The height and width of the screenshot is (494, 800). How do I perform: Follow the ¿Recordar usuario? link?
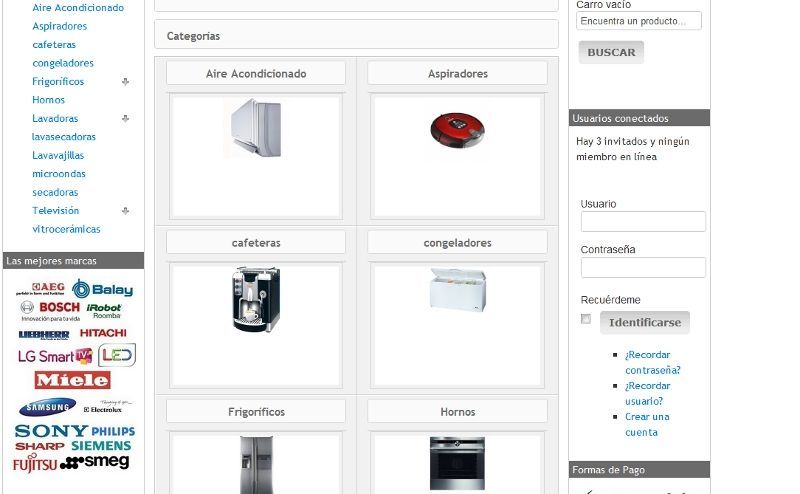[648, 393]
